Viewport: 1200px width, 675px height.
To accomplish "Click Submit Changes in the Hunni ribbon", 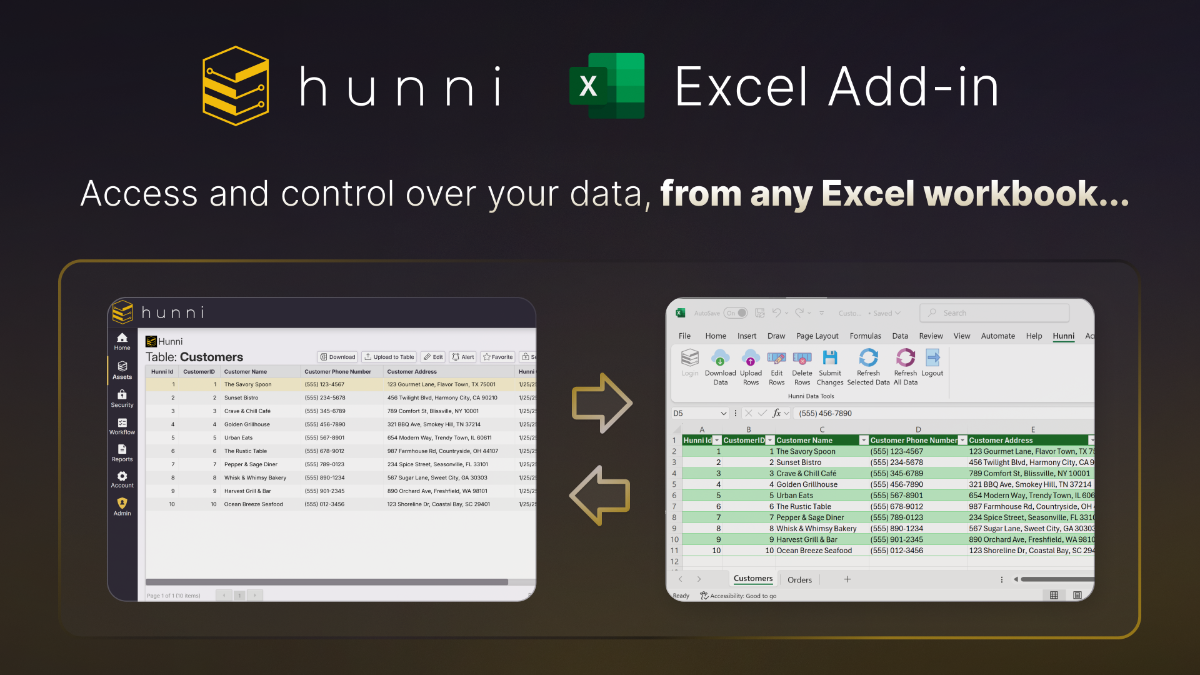I will click(830, 367).
